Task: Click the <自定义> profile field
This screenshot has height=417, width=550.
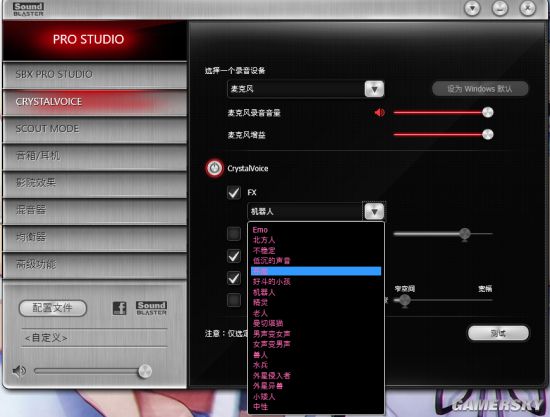Action: [94, 338]
